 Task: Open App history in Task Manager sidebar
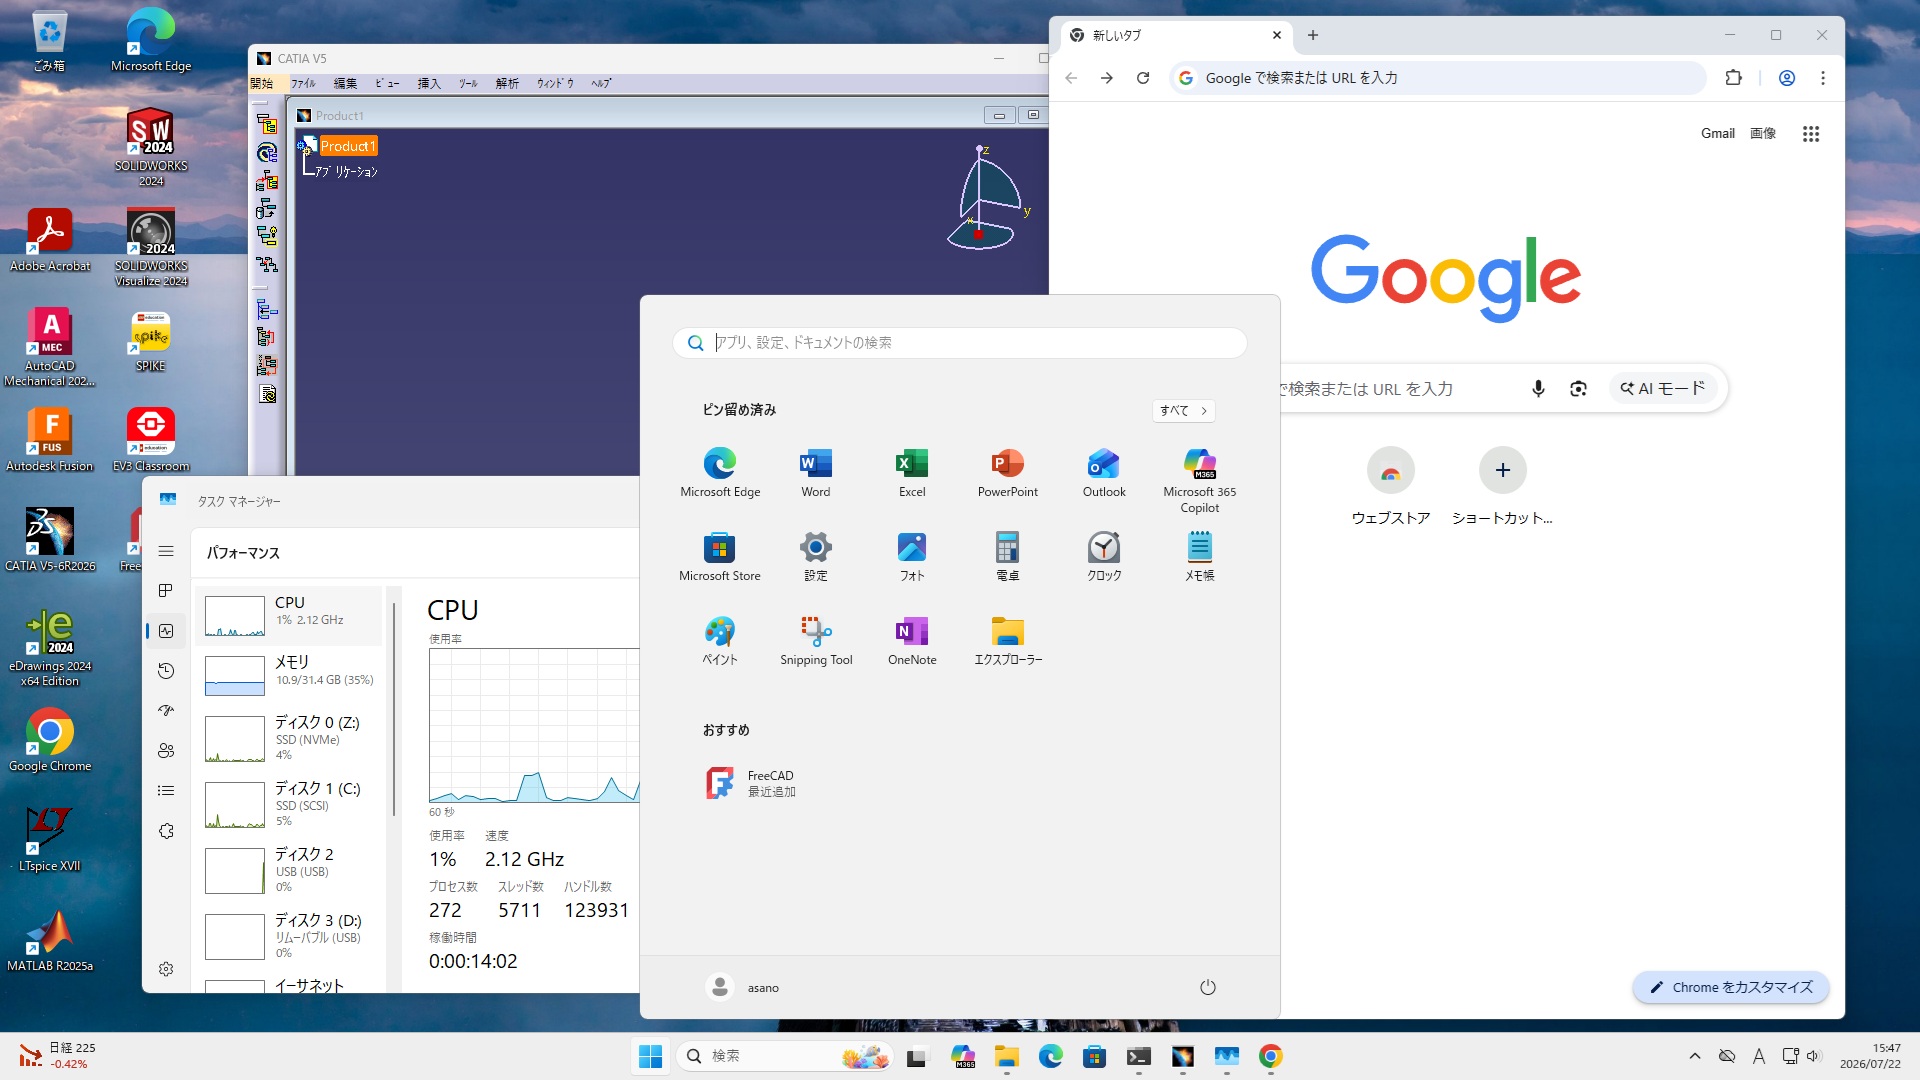tap(166, 671)
